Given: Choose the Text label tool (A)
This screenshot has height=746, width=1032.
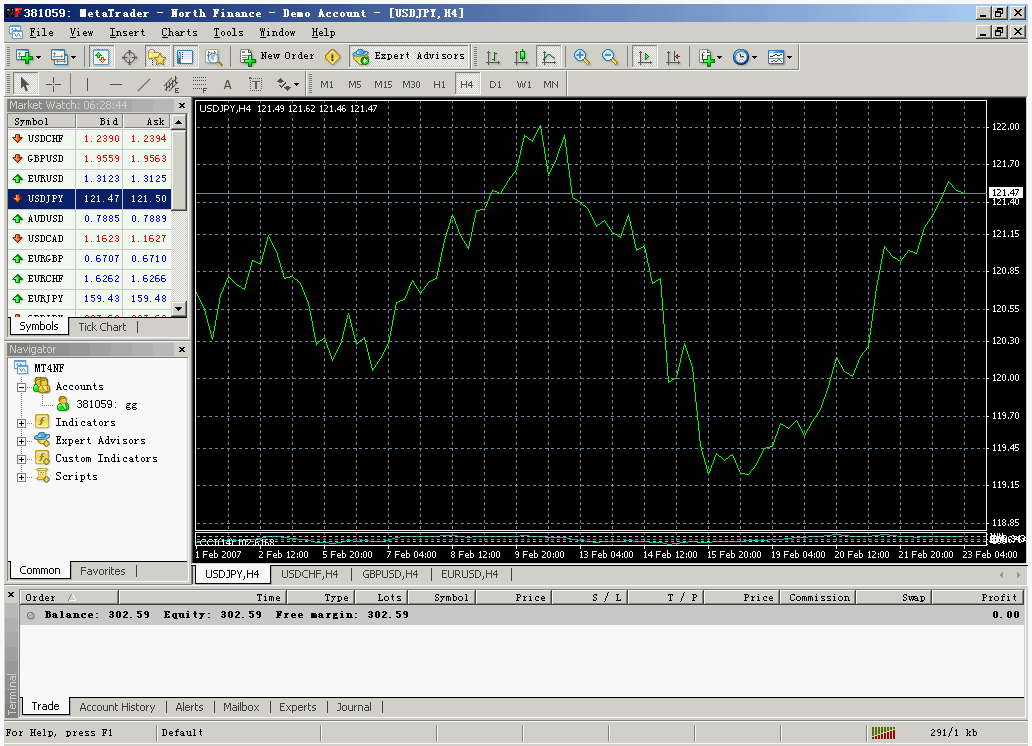Looking at the screenshot, I should click(227, 84).
